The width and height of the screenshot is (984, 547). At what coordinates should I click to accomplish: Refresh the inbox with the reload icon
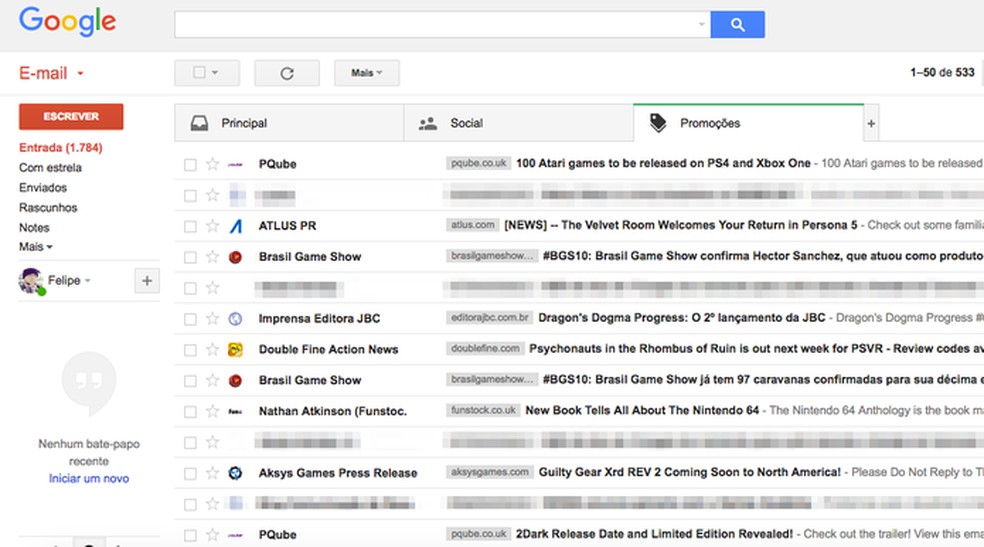pyautogui.click(x=287, y=73)
